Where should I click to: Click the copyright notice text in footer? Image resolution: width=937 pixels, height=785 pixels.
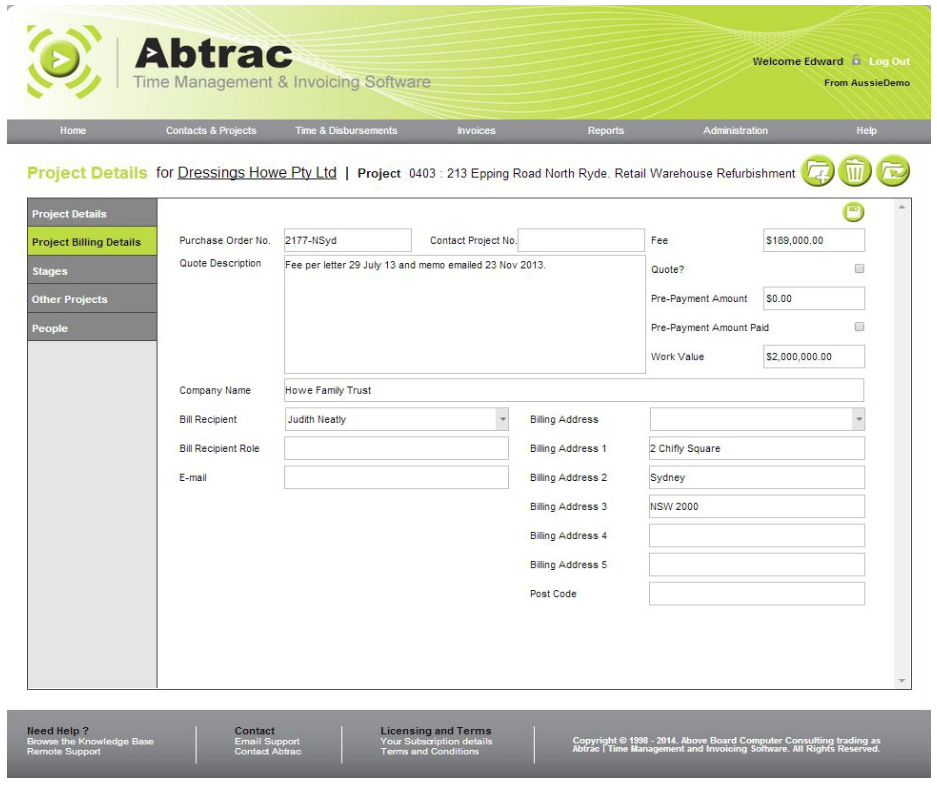[726, 744]
